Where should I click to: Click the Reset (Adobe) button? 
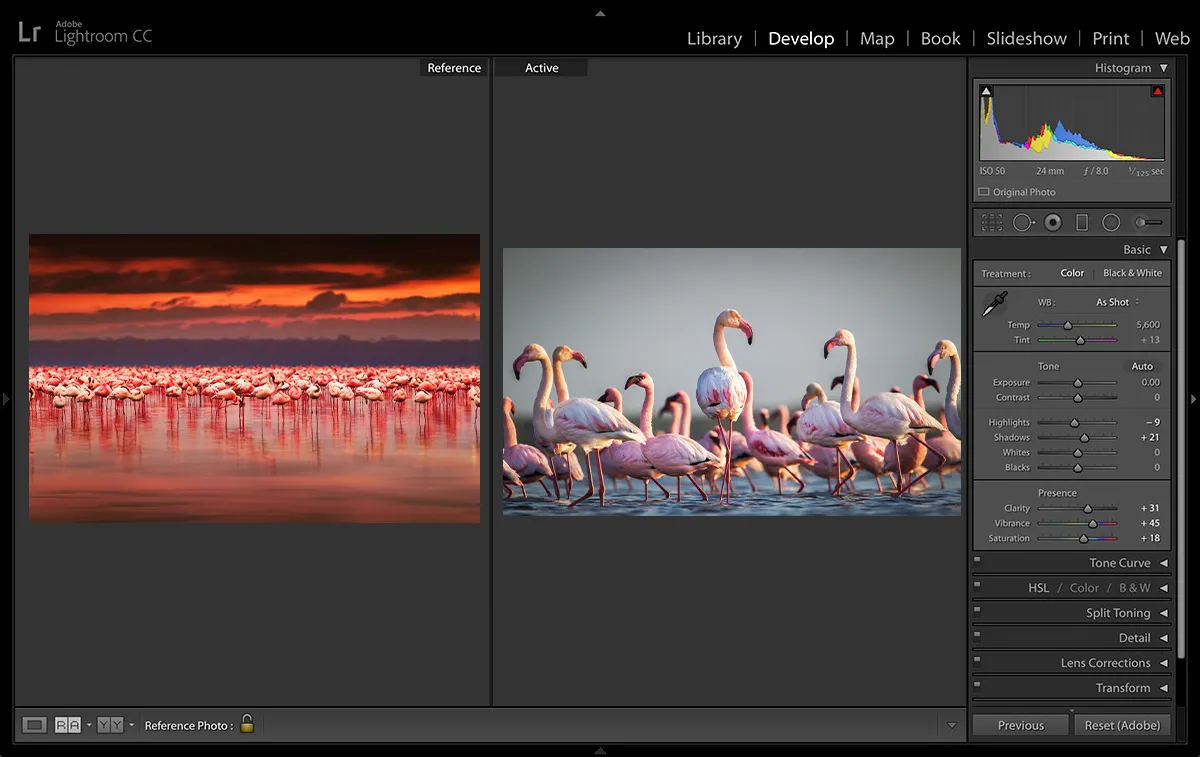[1122, 725]
